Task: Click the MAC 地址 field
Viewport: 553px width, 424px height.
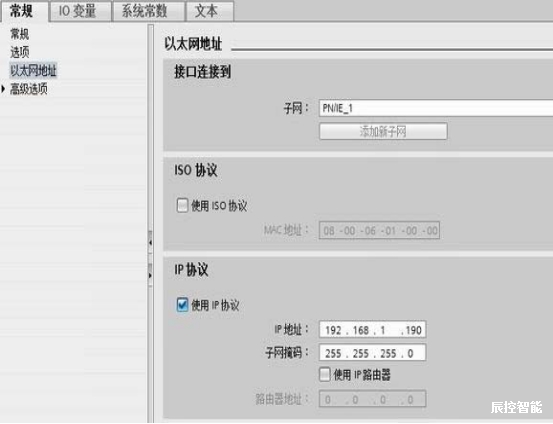Action: [x=379, y=231]
